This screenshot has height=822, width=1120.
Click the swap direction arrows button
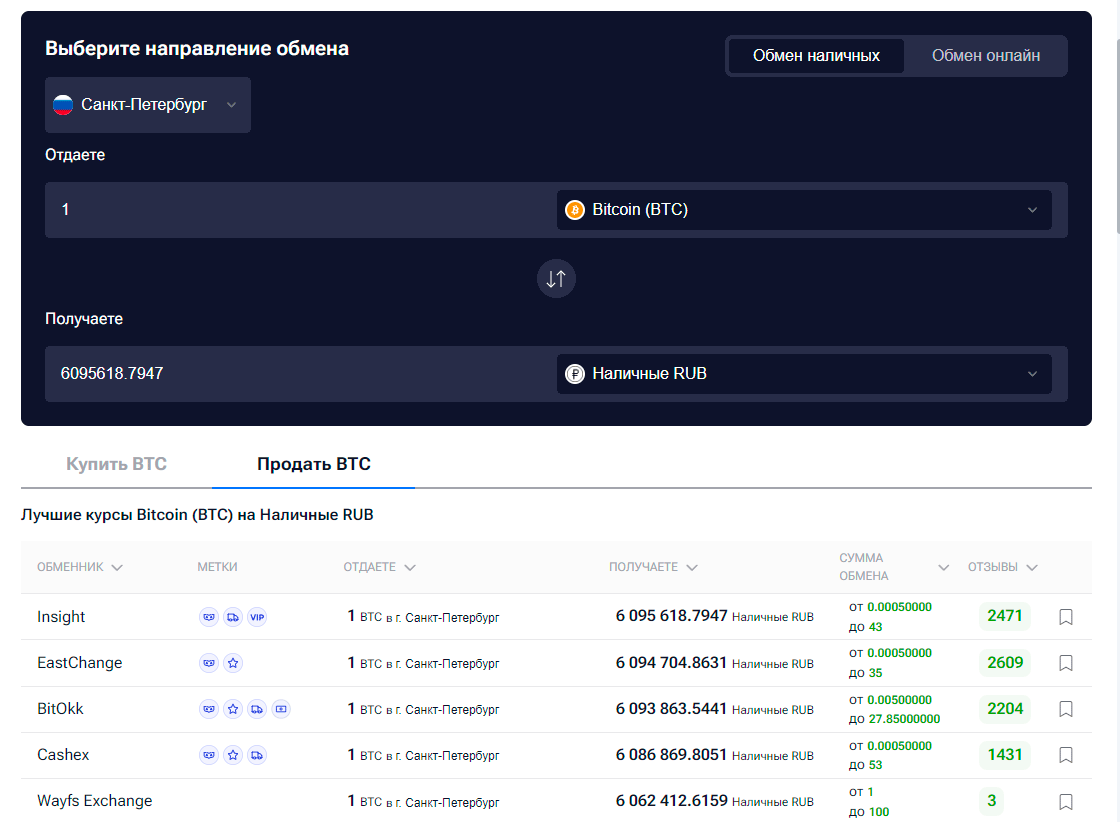click(556, 279)
